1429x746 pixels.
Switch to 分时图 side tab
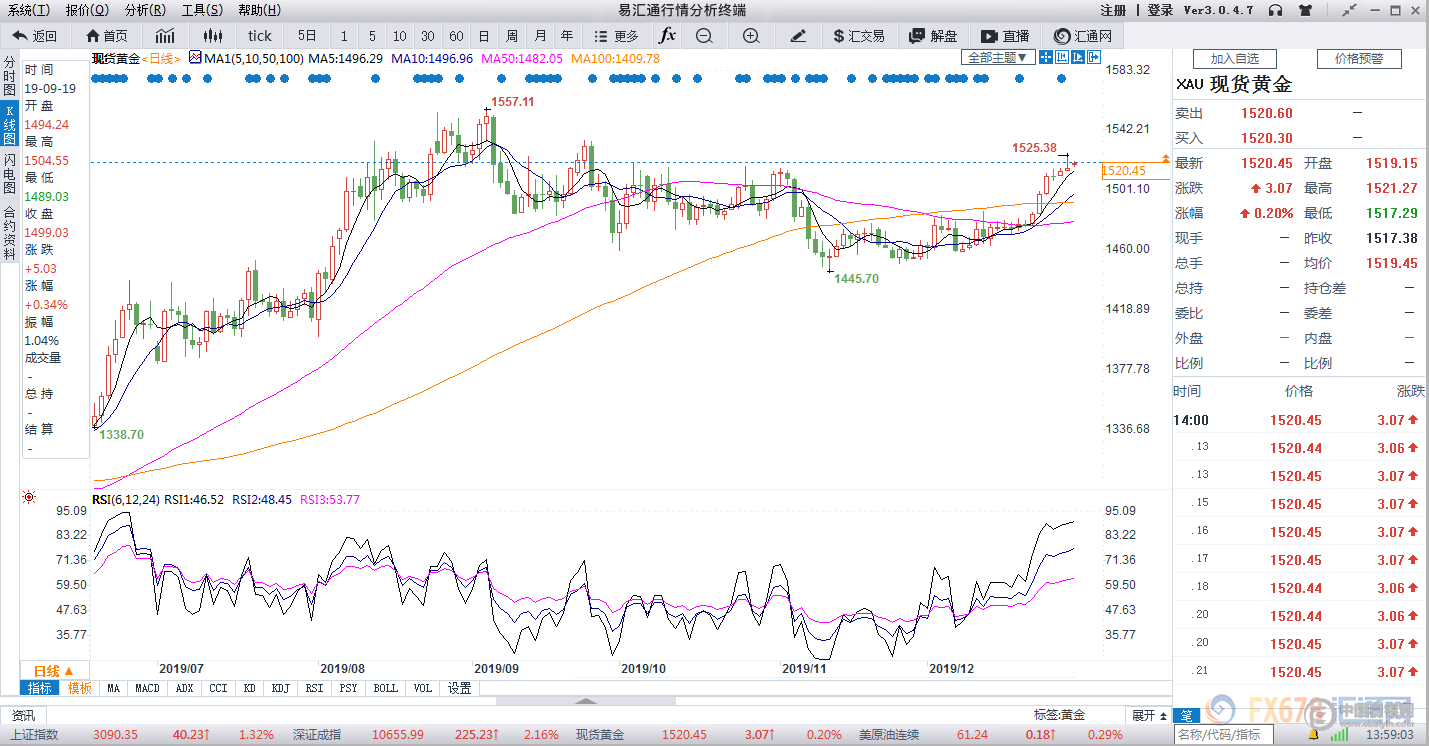pos(9,76)
